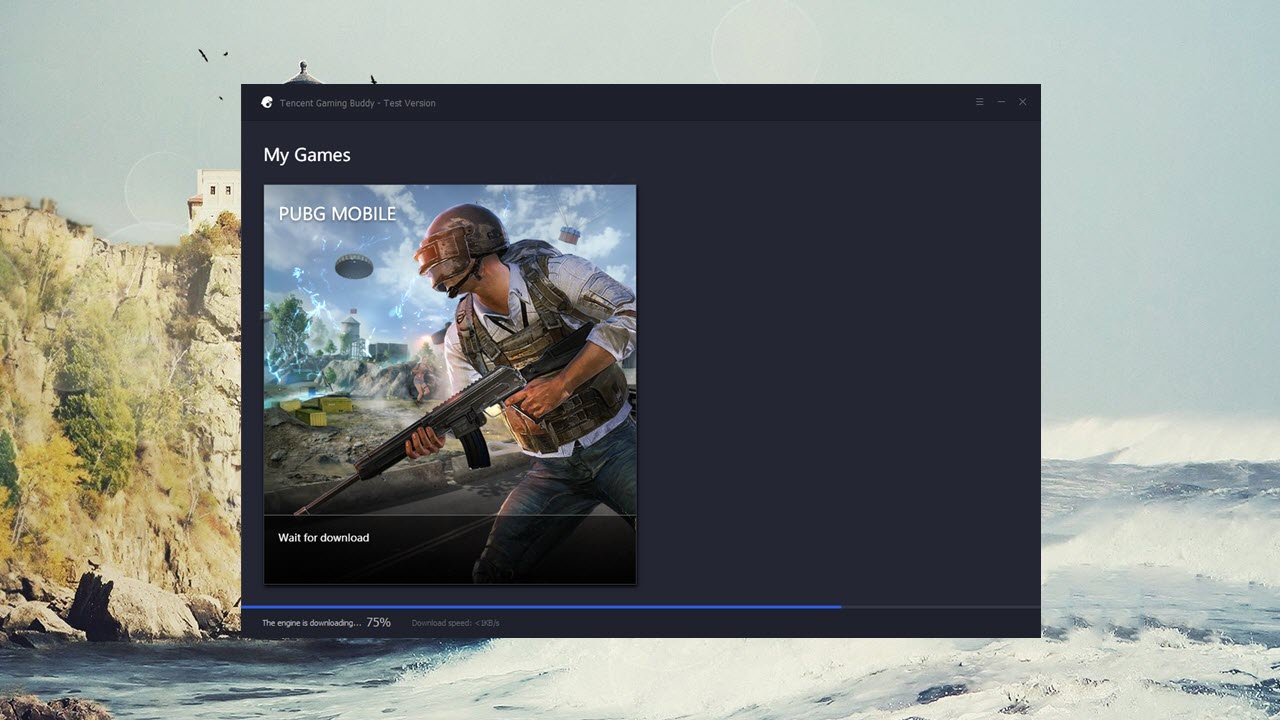The width and height of the screenshot is (1280, 720).
Task: Click the 'Download speed' indicator text
Action: coord(455,623)
